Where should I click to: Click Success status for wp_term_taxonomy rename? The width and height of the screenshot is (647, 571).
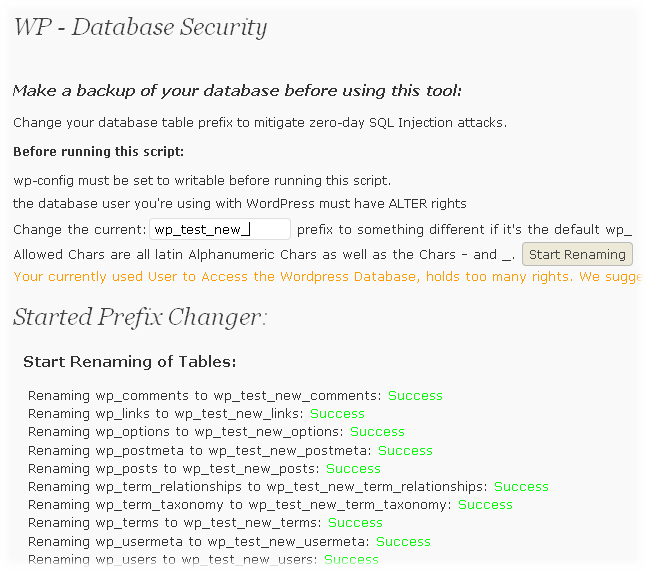tap(485, 505)
